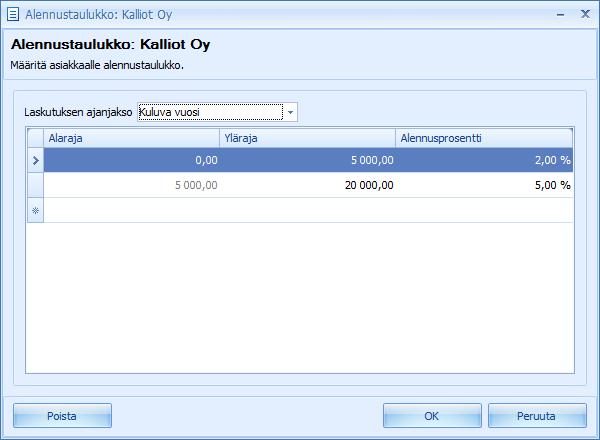600x440 pixels.
Task: Click the new row asterisk marker
Action: click(36, 210)
